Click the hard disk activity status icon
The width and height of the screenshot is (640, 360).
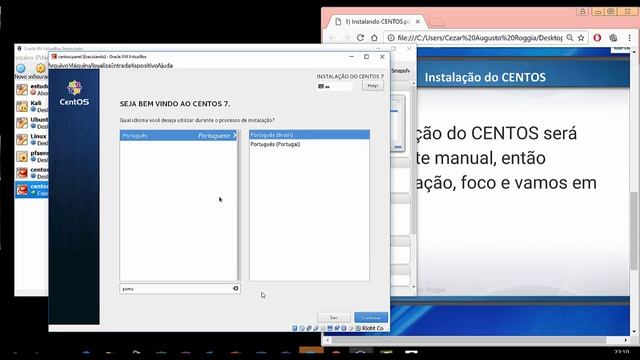[295, 328]
